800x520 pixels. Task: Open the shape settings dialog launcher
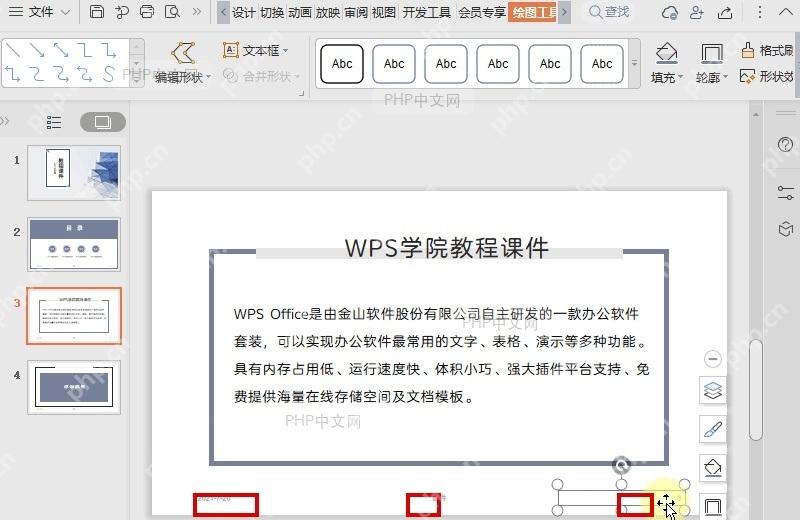point(302,93)
